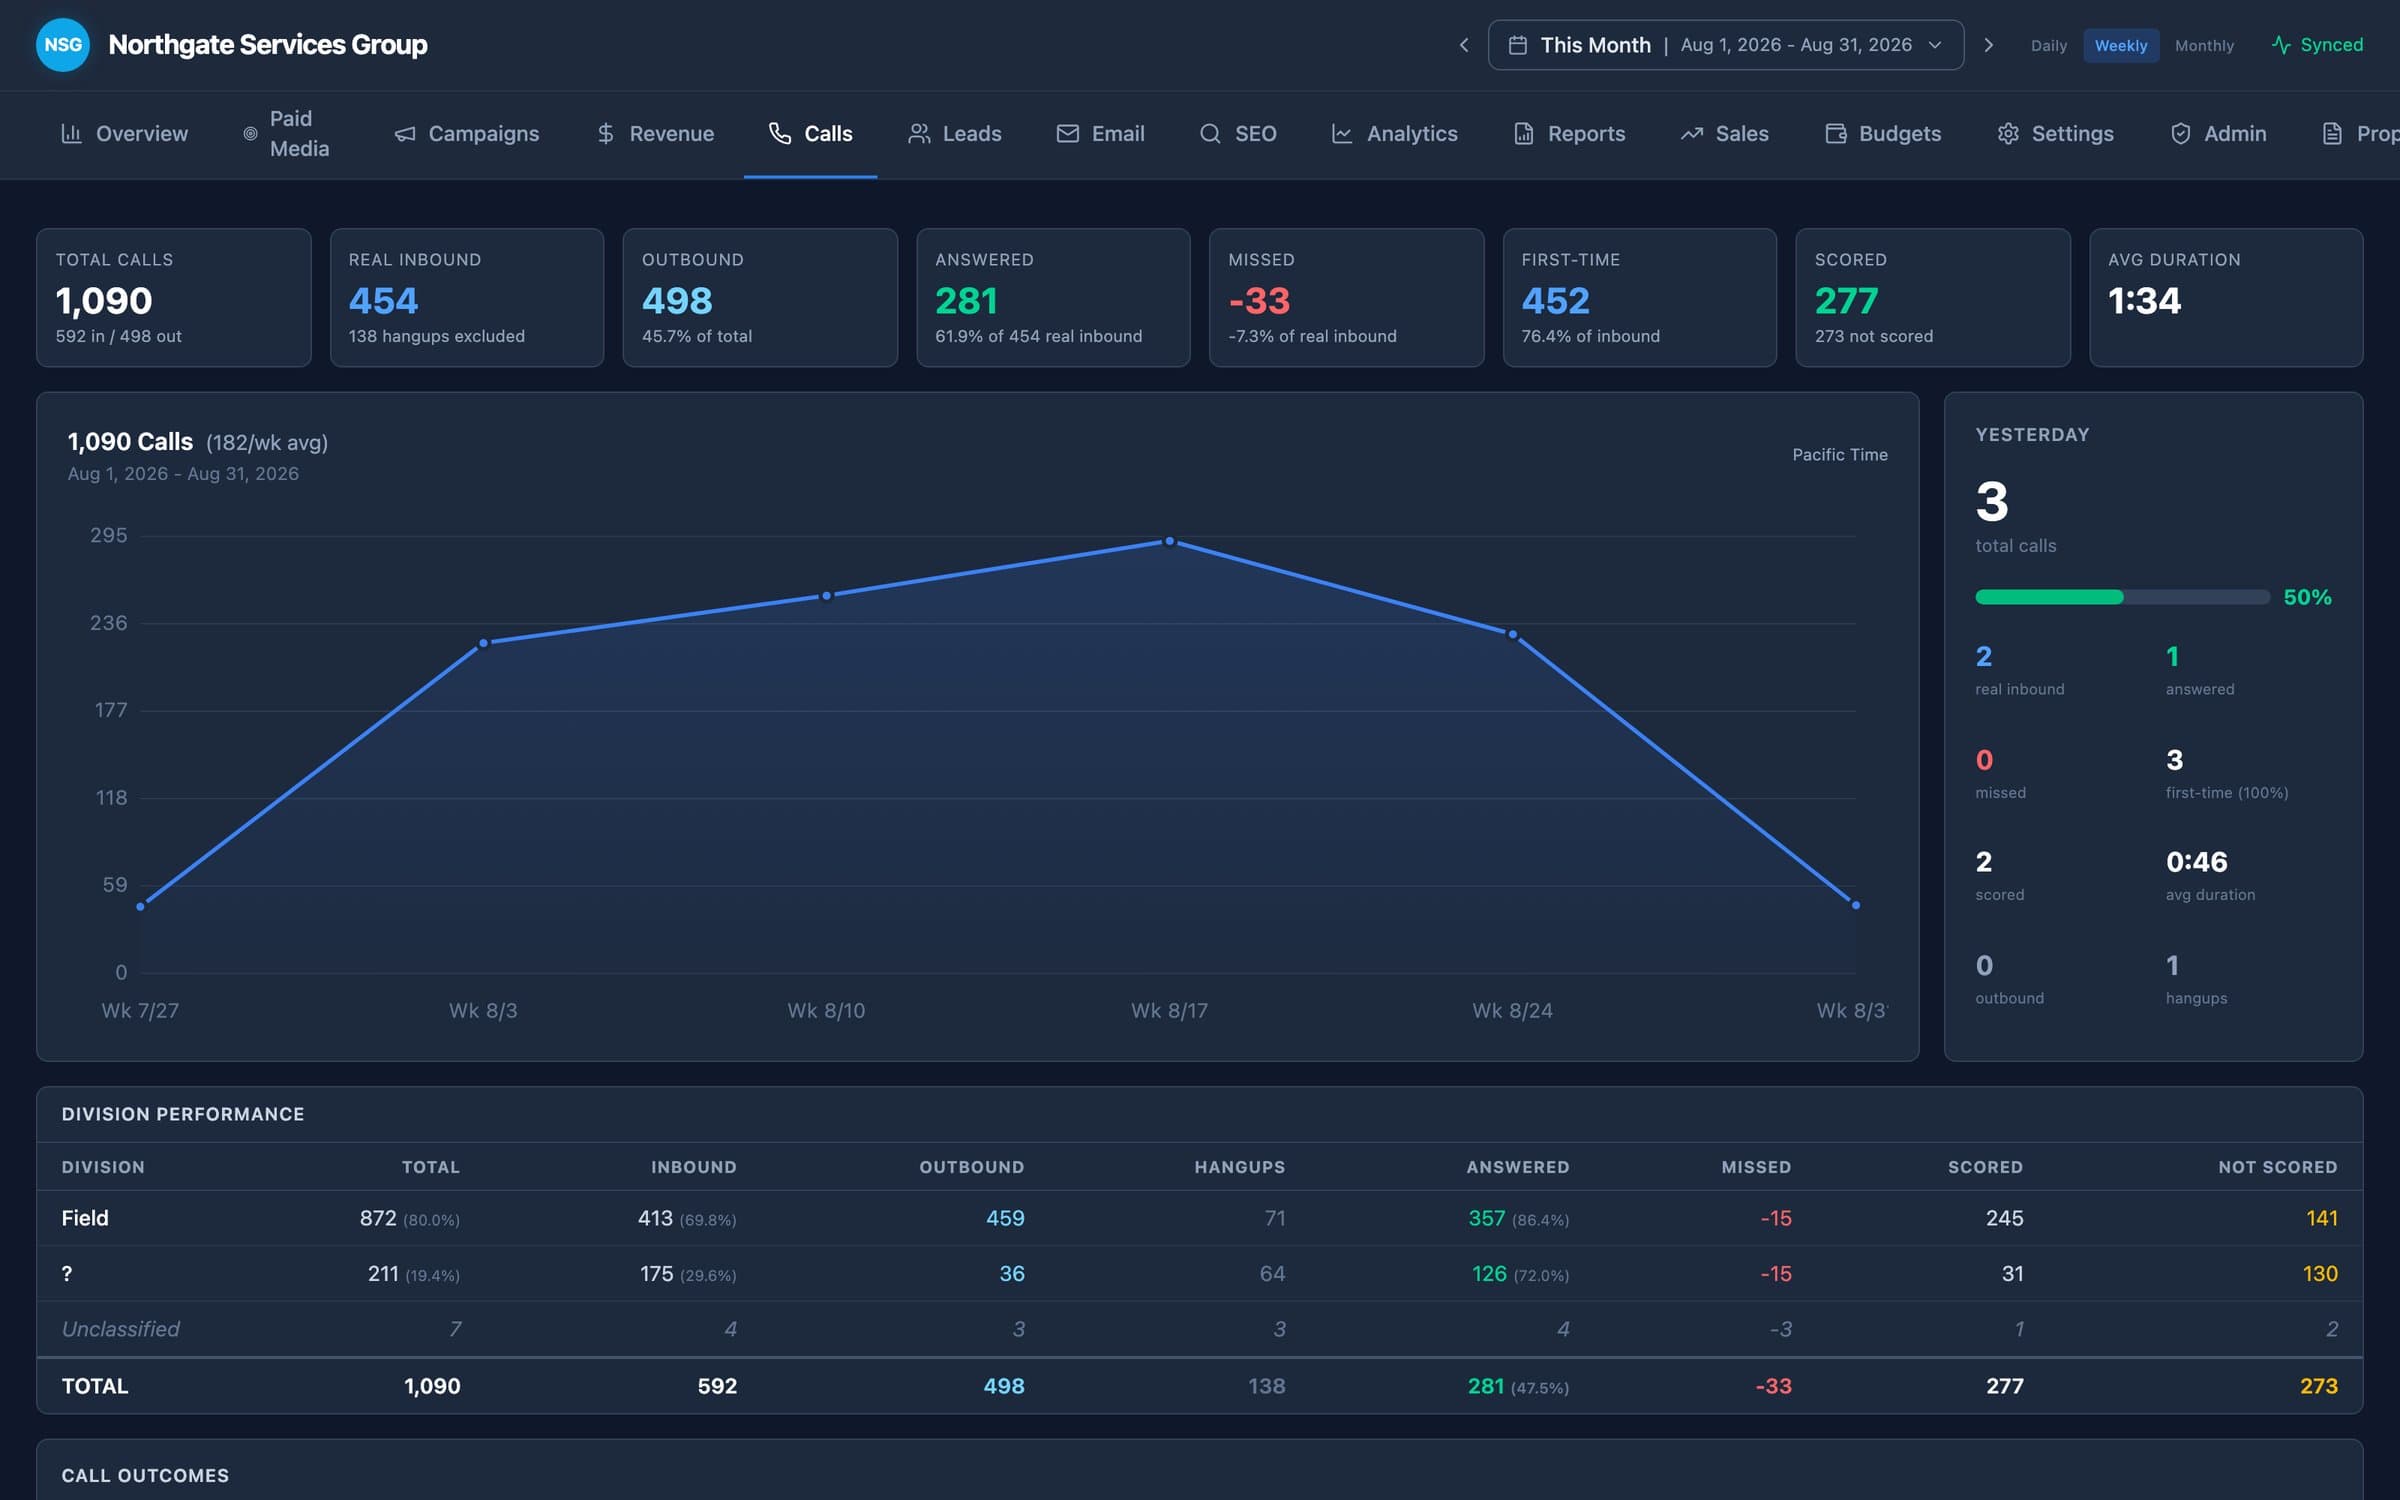Click the Field division row name
Viewport: 2400px width, 1500px height.
(85, 1218)
